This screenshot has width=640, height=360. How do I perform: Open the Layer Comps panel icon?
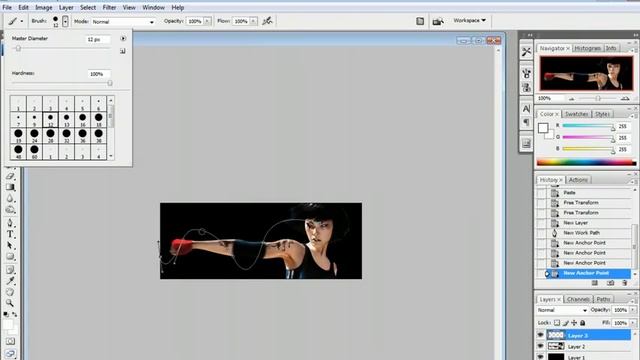(x=526, y=144)
